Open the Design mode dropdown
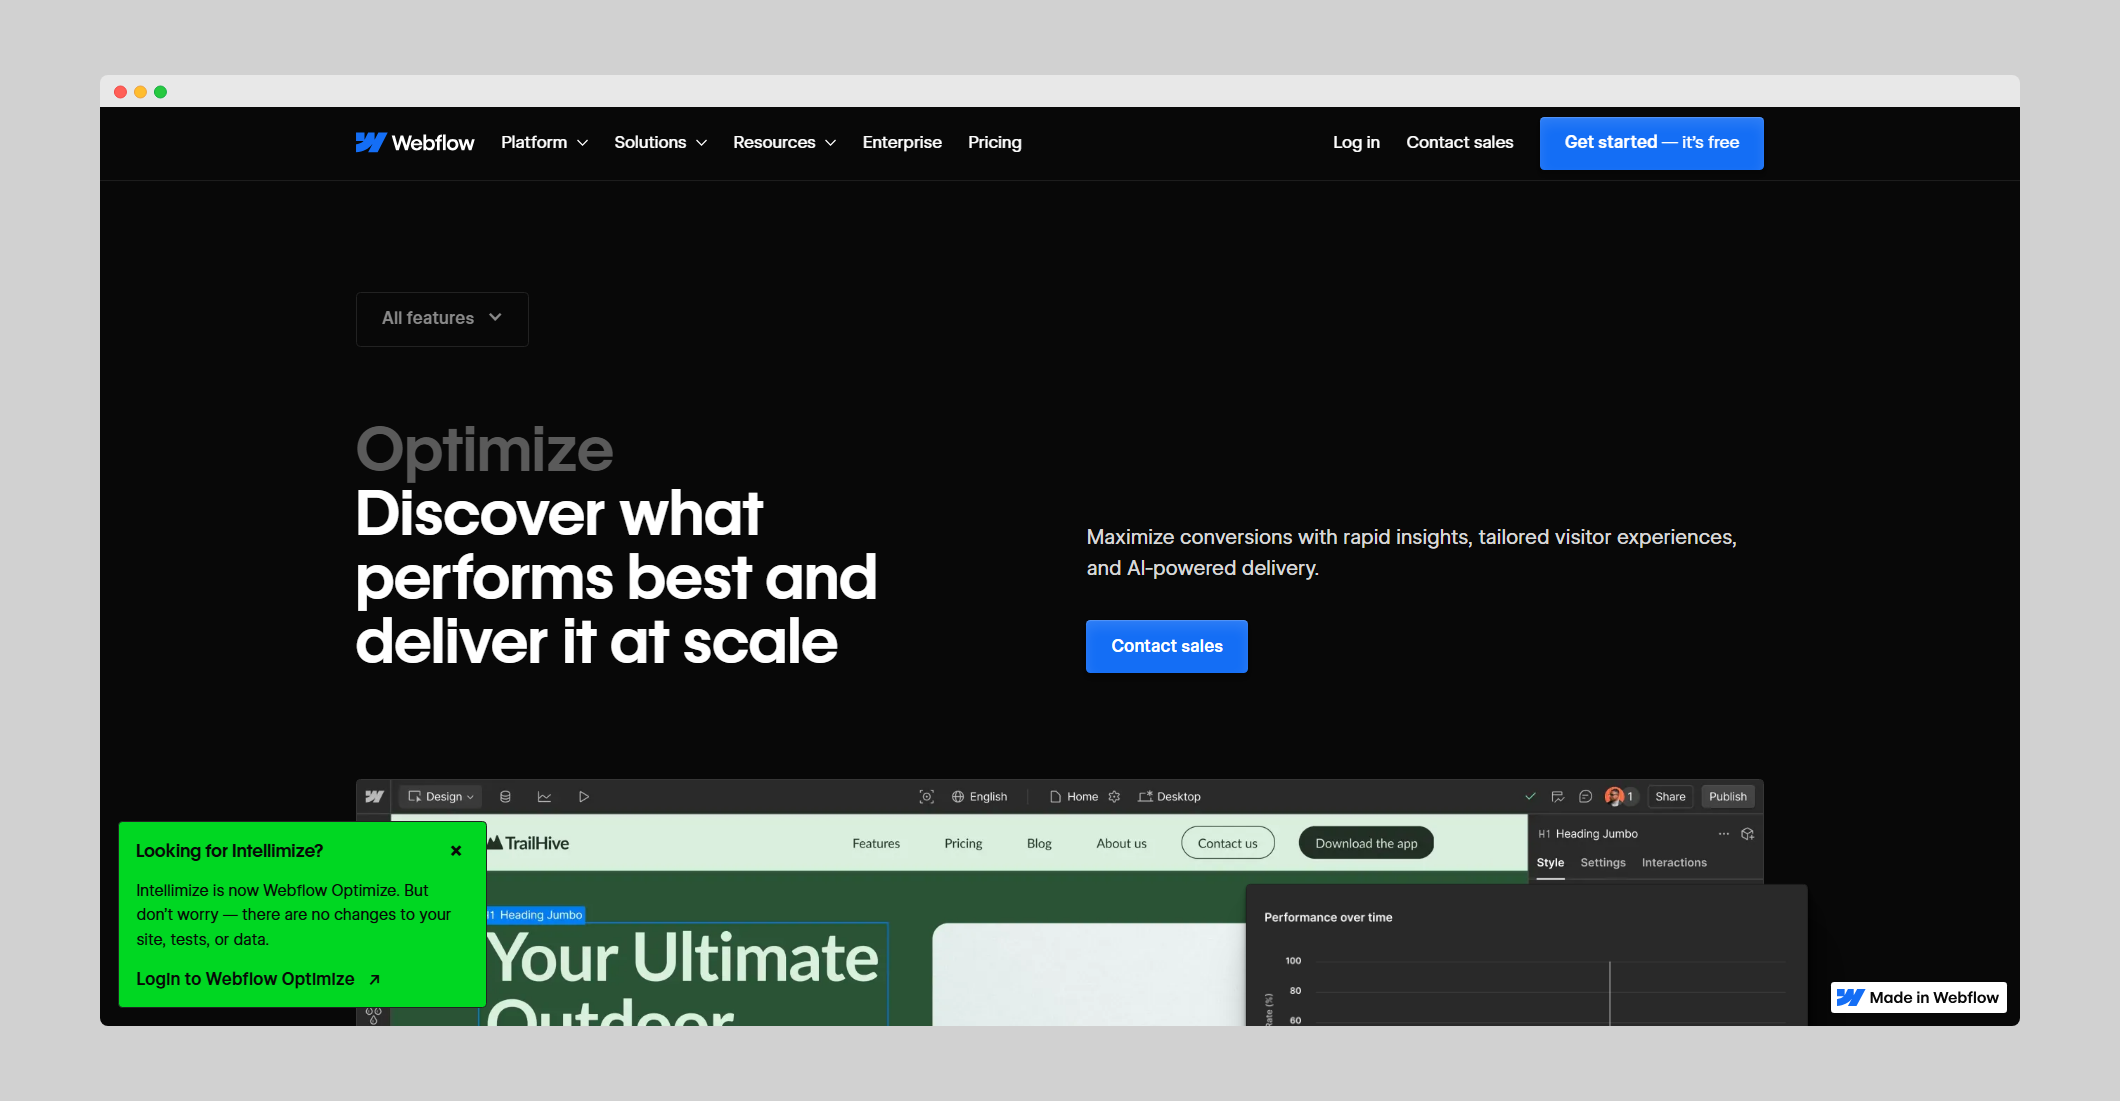This screenshot has width=2120, height=1101. coord(441,797)
